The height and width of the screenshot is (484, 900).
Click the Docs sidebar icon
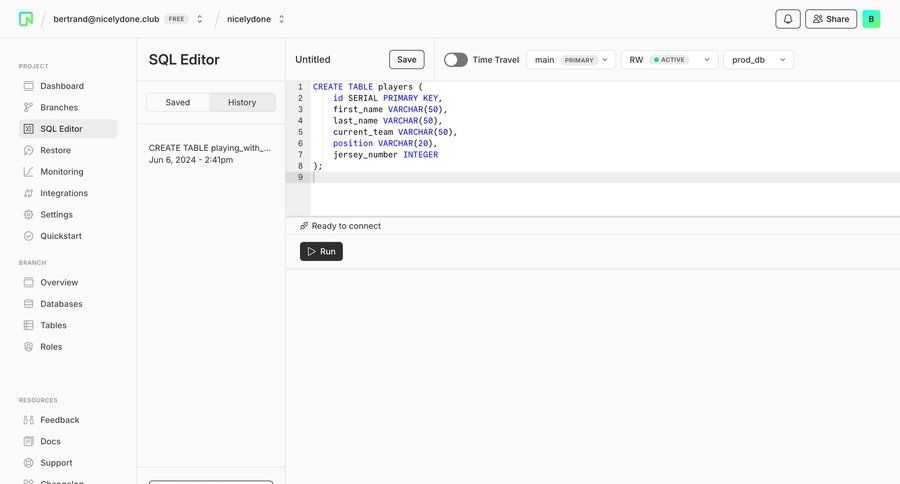tap(29, 442)
